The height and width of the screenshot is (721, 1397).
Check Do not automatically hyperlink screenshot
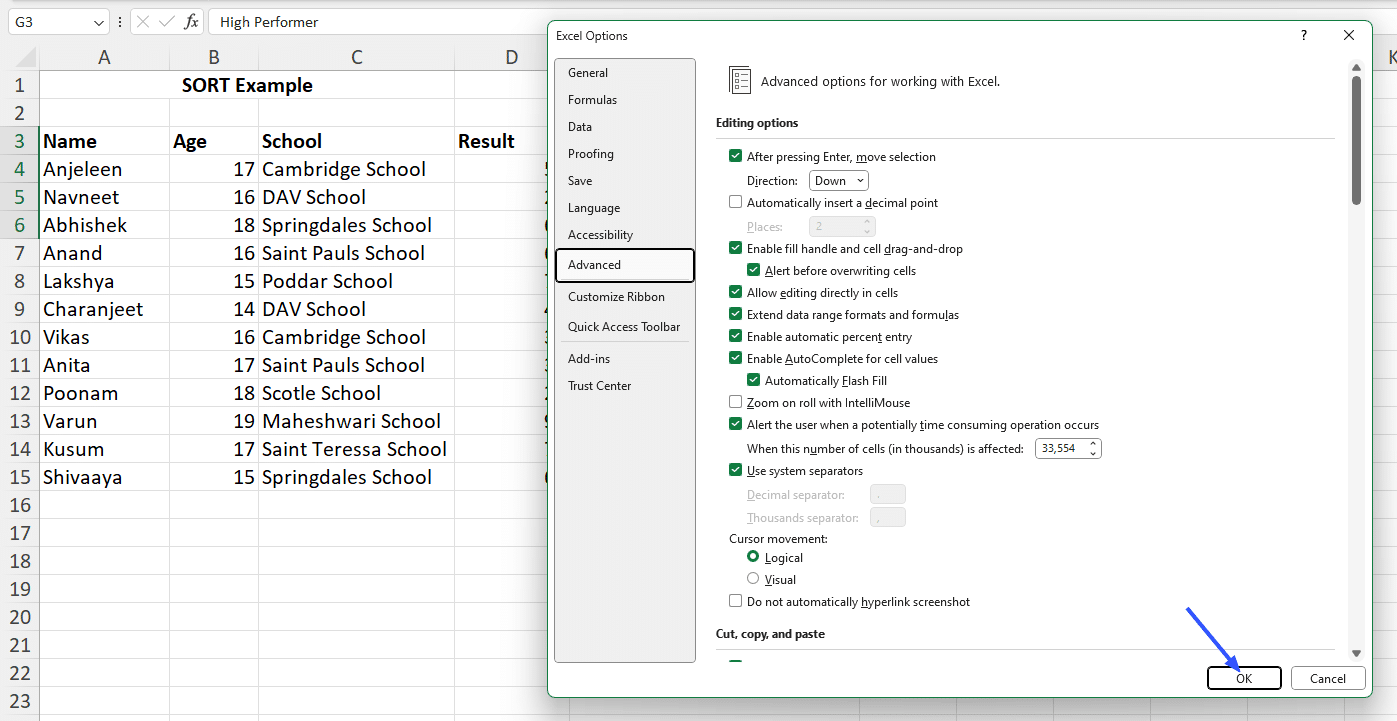[x=736, y=602]
